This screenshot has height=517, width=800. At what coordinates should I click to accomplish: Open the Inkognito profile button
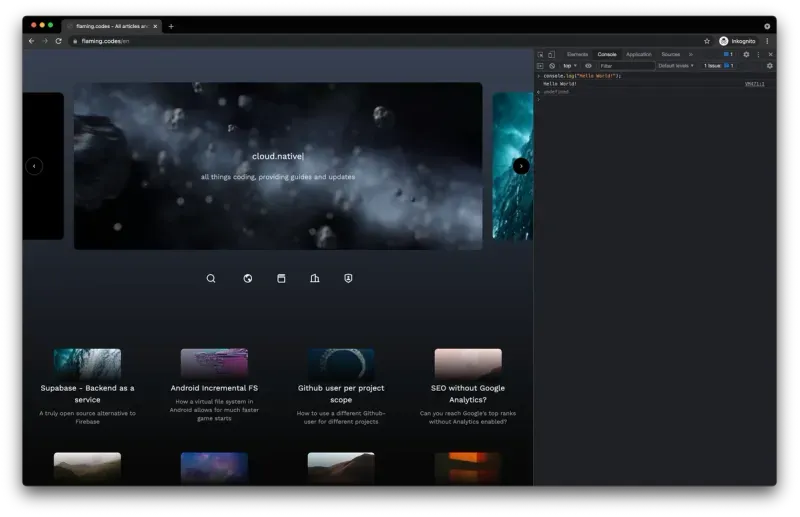[737, 41]
